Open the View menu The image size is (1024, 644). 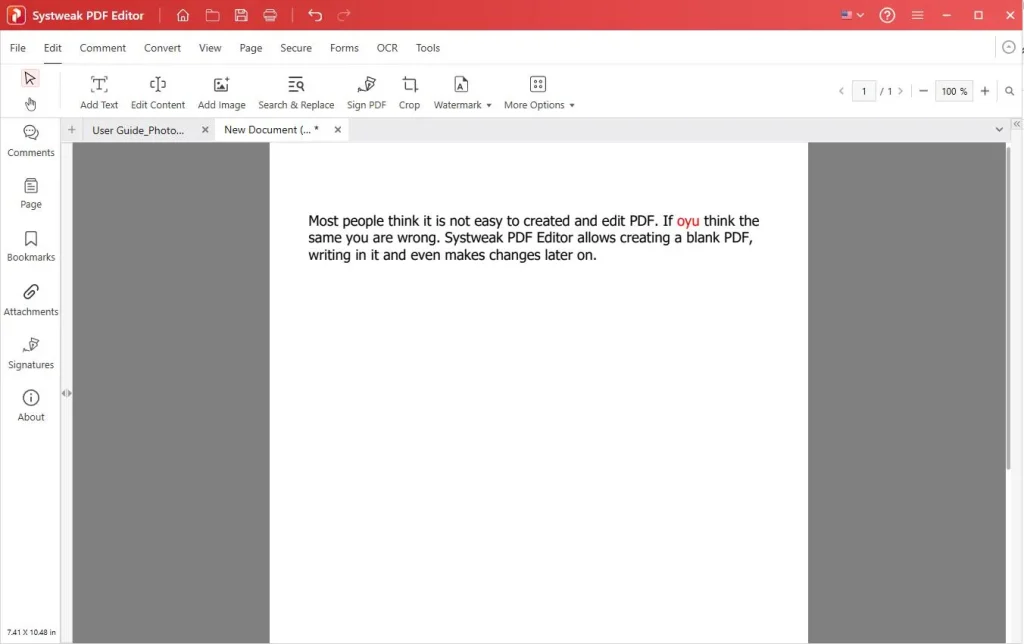pos(210,48)
